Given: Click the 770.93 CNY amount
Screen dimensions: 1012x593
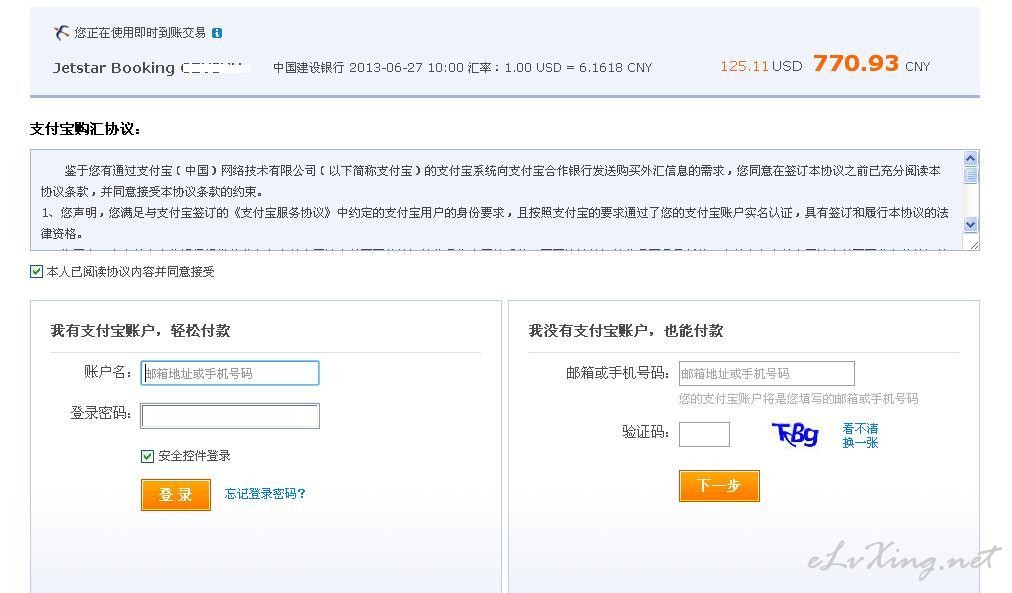Looking at the screenshot, I should (871, 64).
